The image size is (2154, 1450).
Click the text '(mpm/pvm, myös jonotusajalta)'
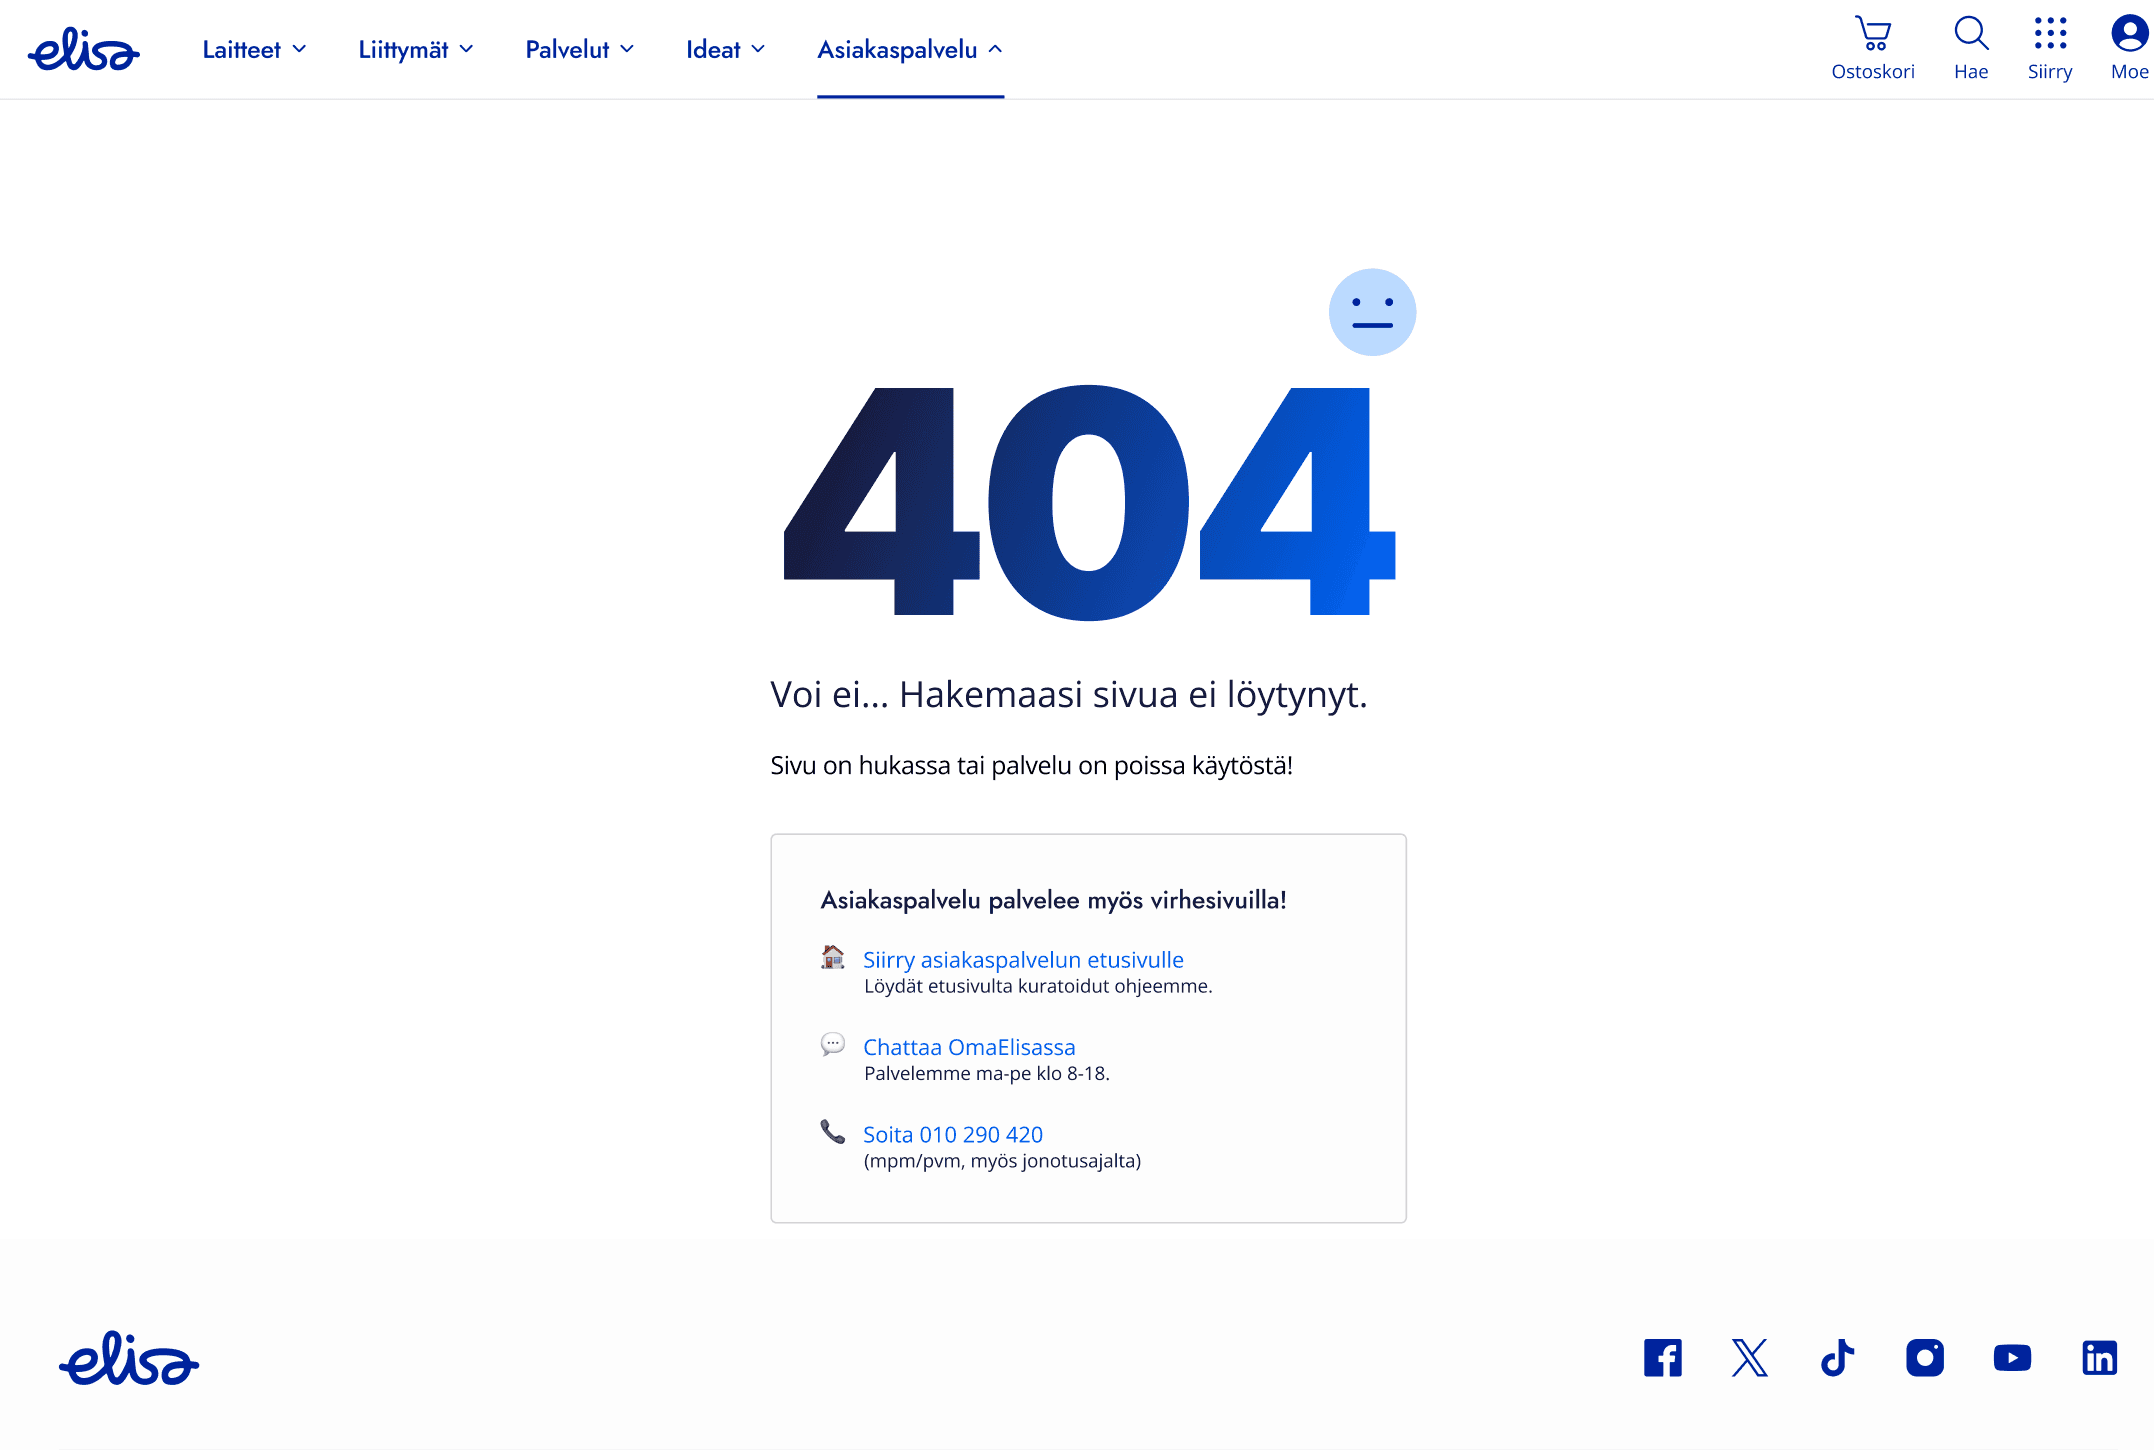pos(1002,1160)
